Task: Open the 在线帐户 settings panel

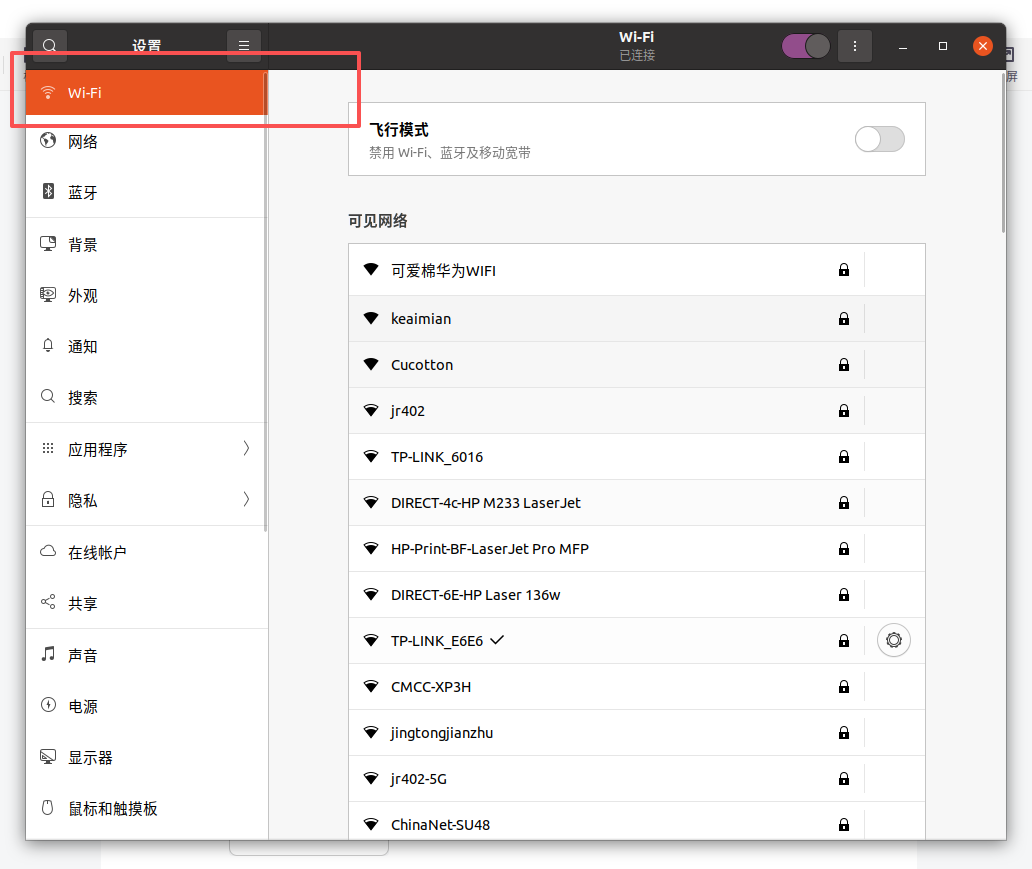Action: pos(146,552)
